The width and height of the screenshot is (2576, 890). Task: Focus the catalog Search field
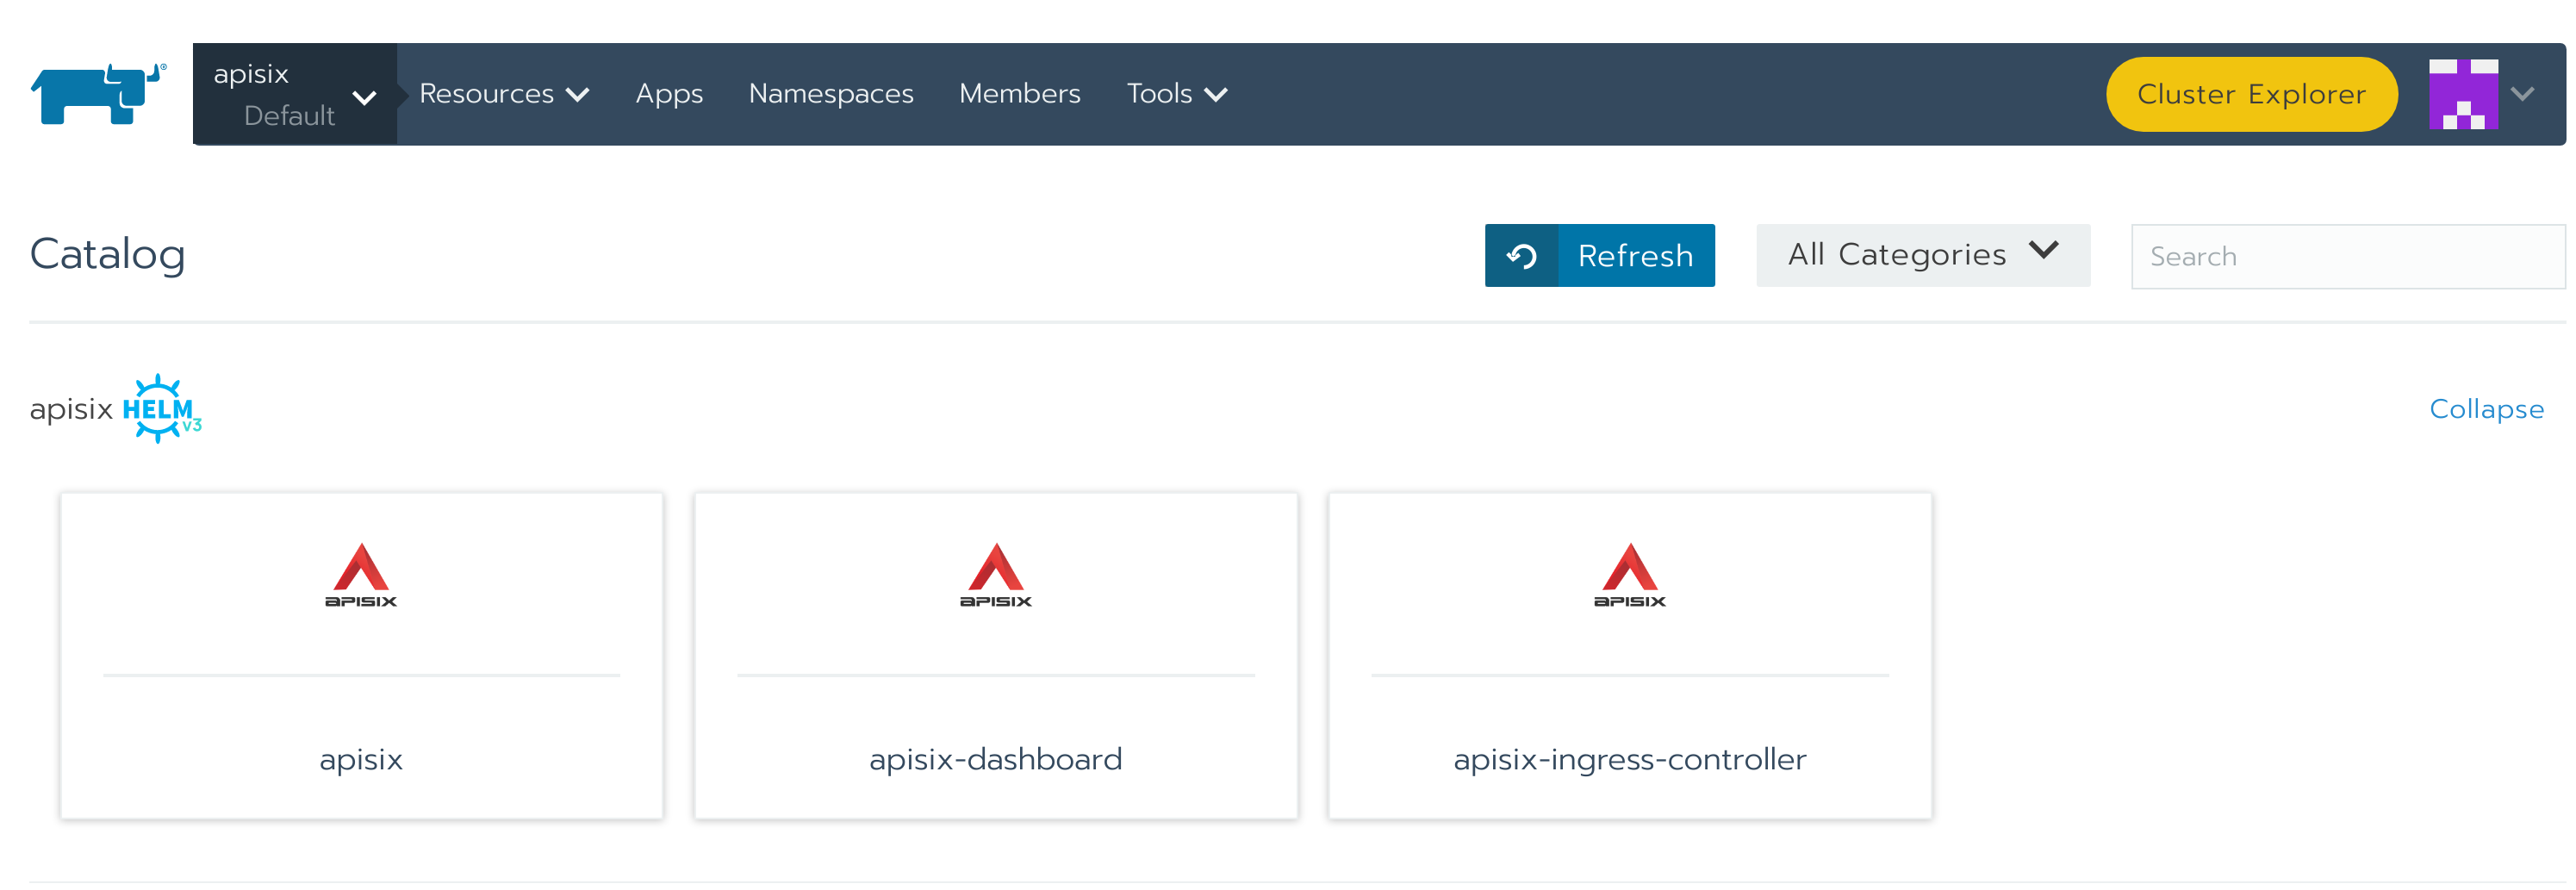pyautogui.click(x=2346, y=257)
